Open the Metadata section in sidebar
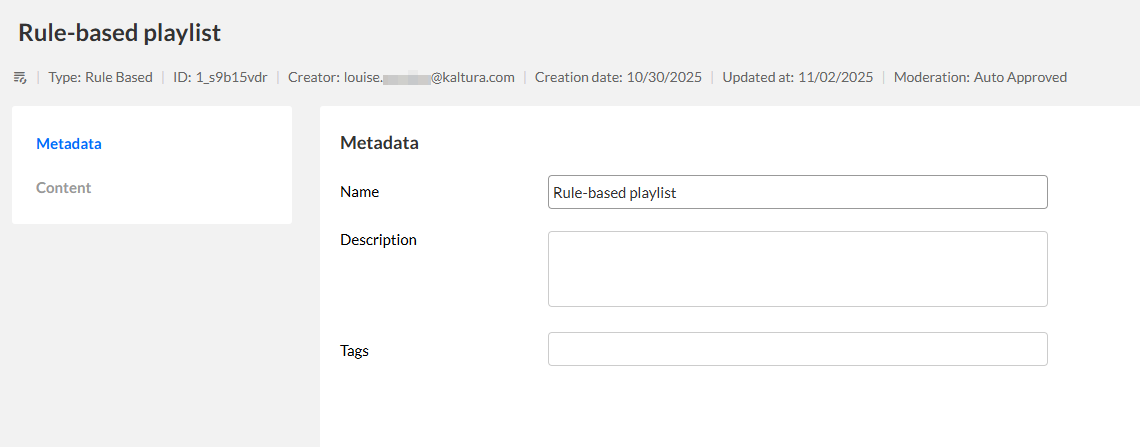The image size is (1140, 447). click(69, 143)
